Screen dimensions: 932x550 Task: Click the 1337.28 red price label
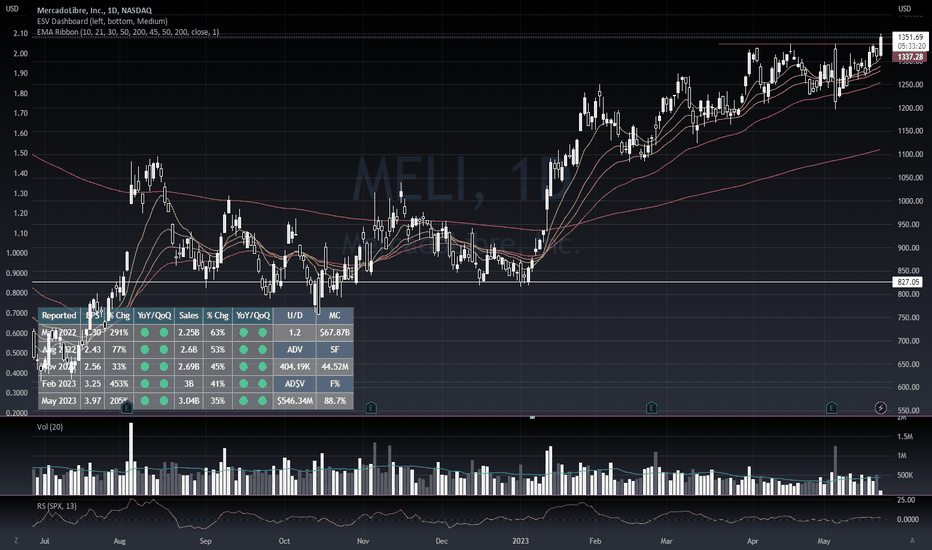(910, 57)
